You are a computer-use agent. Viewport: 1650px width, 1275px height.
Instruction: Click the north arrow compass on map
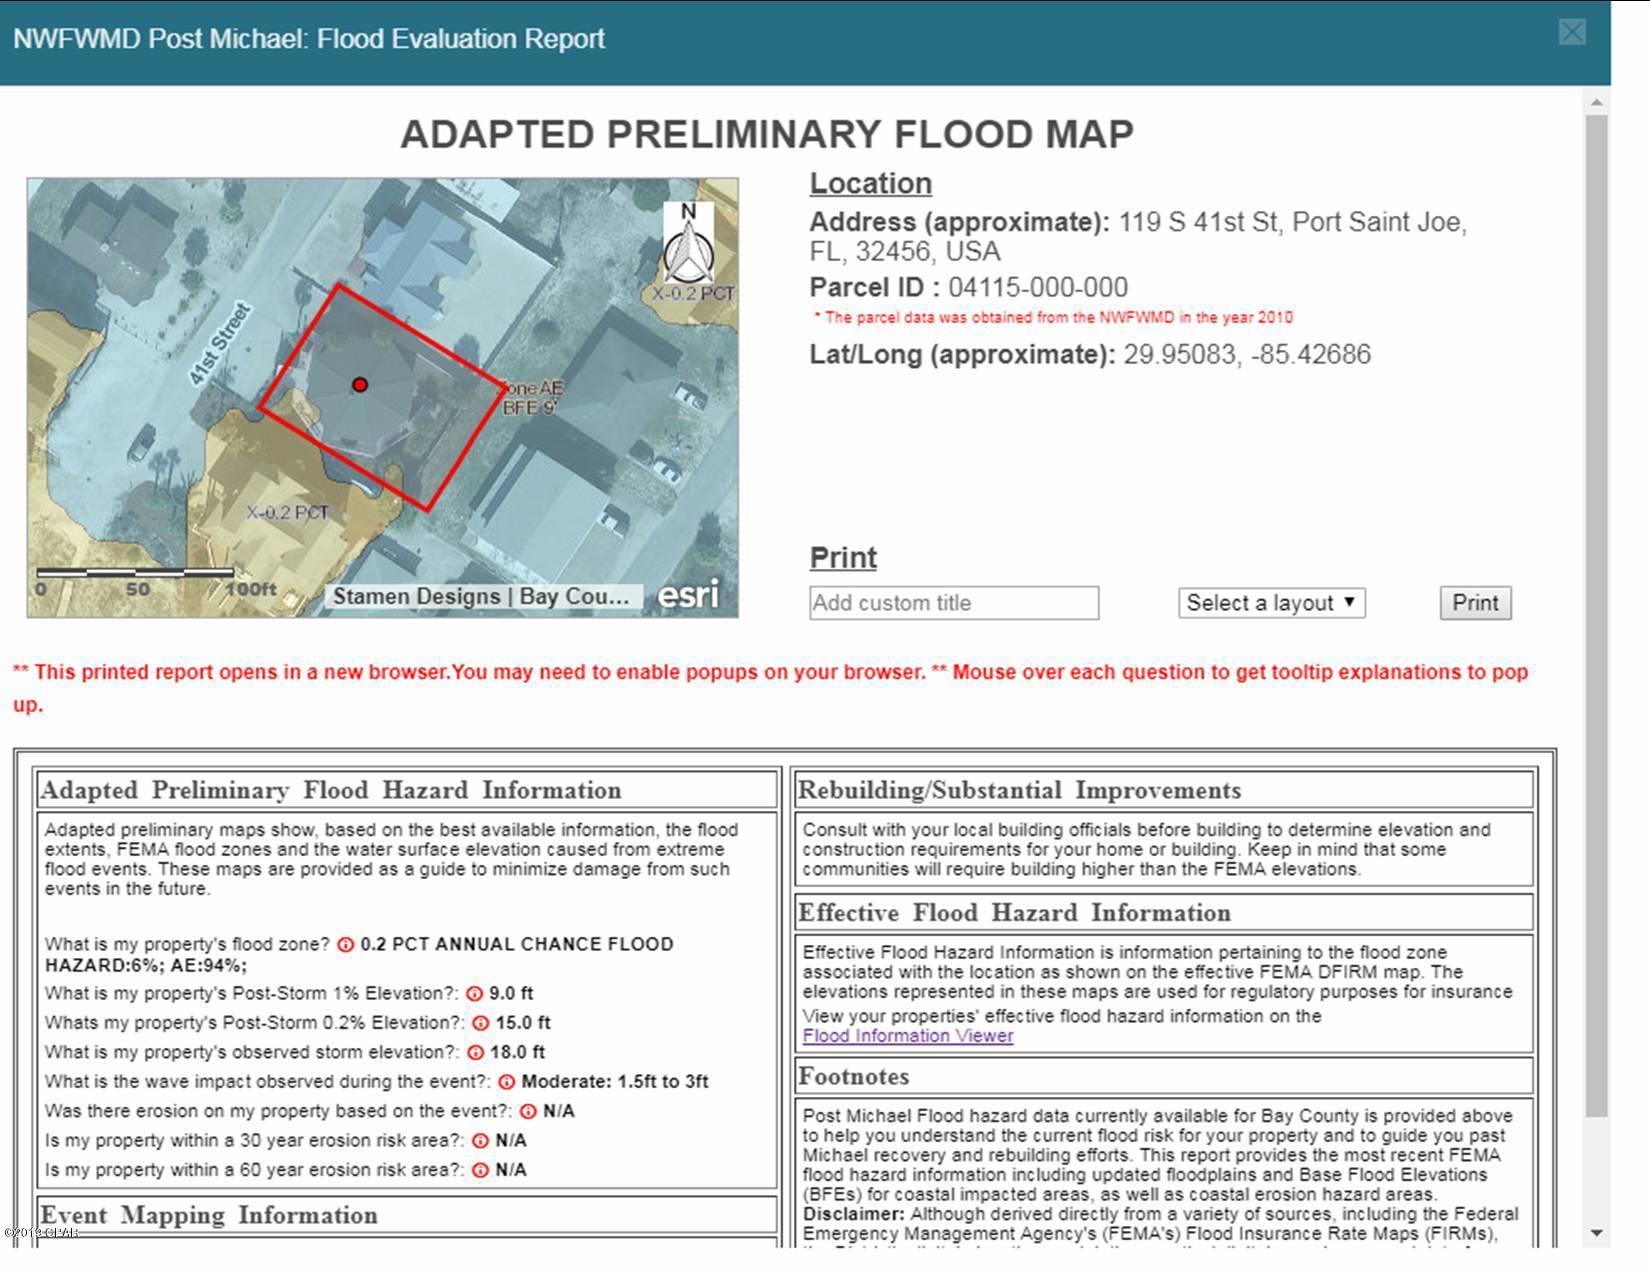688,243
